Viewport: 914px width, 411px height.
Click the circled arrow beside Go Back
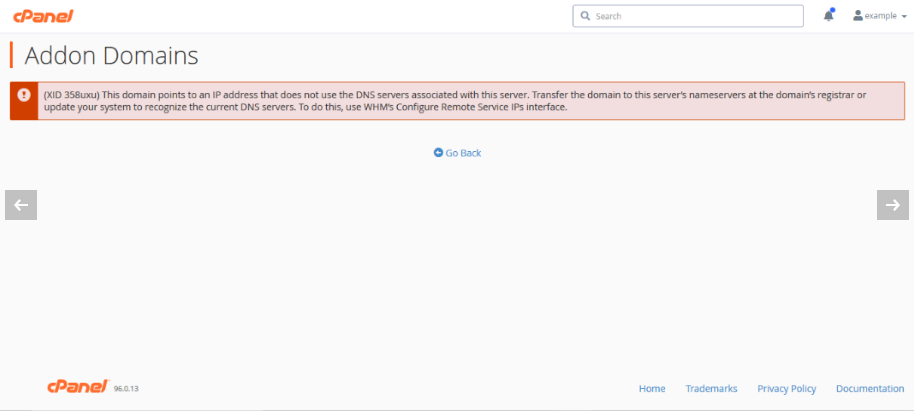pos(438,153)
